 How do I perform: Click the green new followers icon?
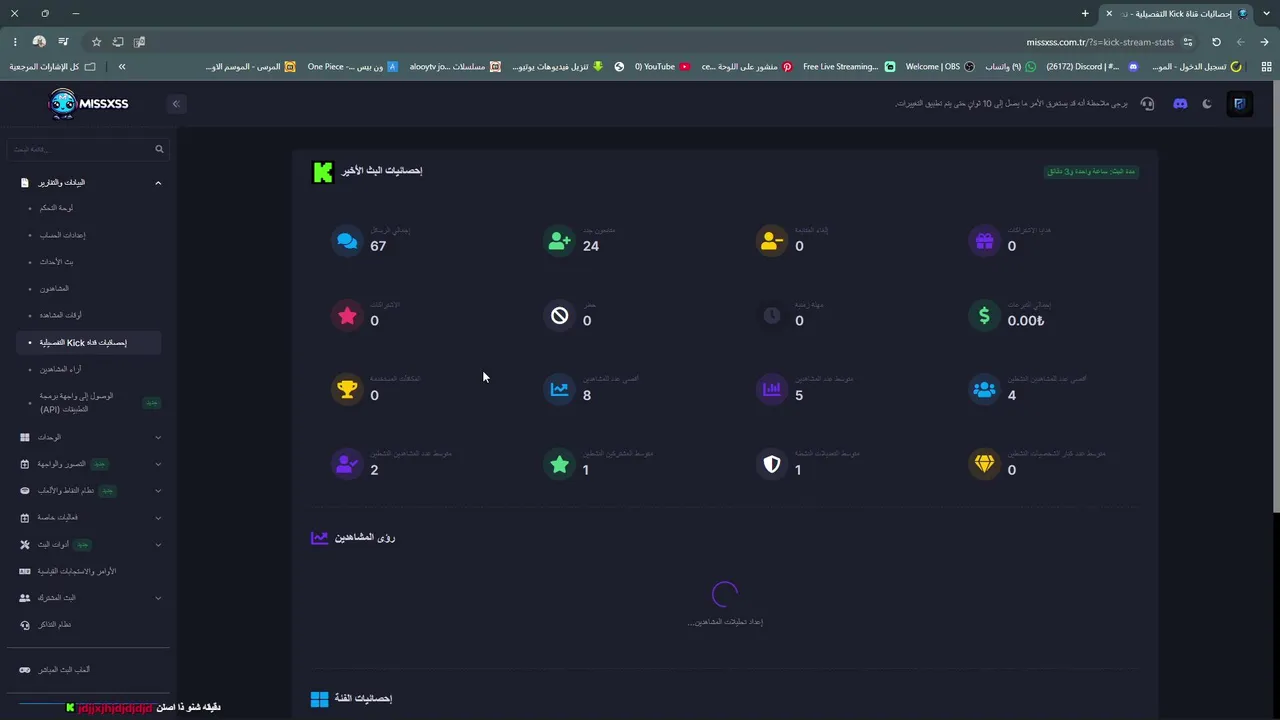pyautogui.click(x=559, y=241)
